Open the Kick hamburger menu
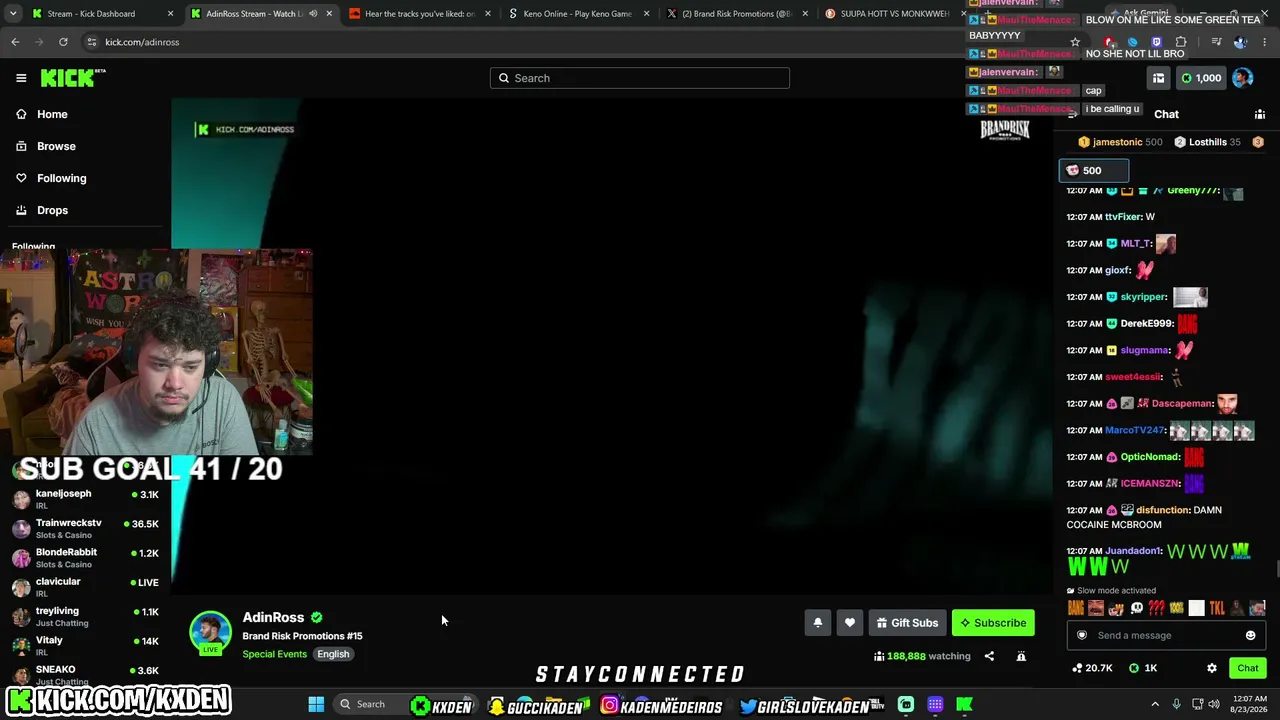This screenshot has width=1280, height=720. coord(21,78)
